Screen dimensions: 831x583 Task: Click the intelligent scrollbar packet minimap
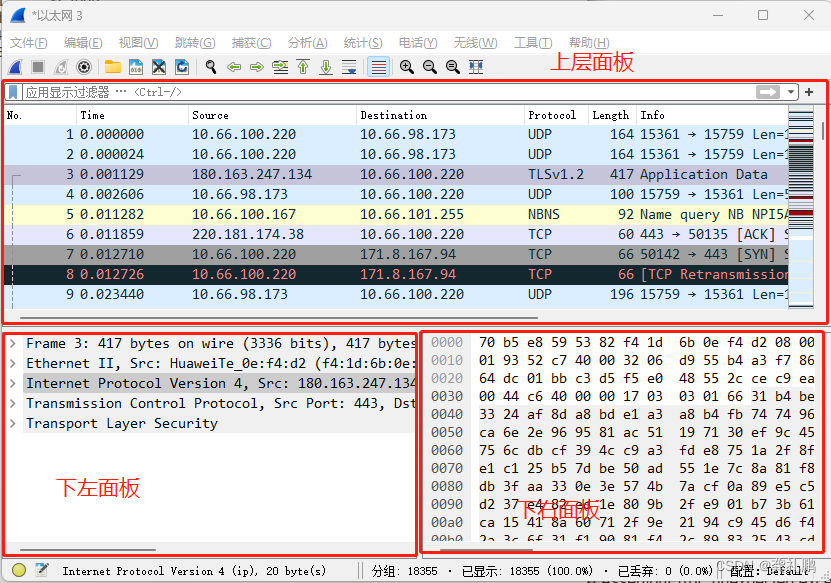pos(801,207)
